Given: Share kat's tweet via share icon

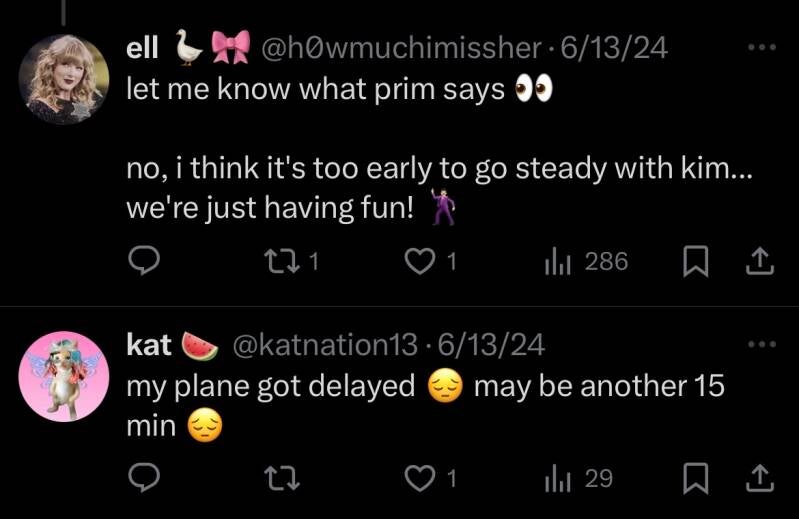Looking at the screenshot, I should (x=760, y=479).
